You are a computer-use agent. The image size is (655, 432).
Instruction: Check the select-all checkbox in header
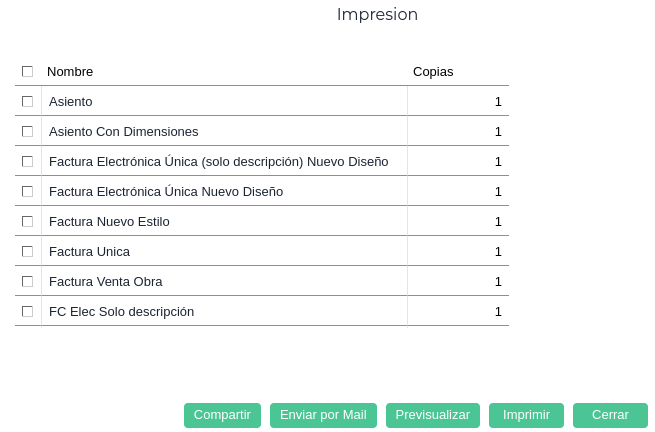click(x=27, y=71)
